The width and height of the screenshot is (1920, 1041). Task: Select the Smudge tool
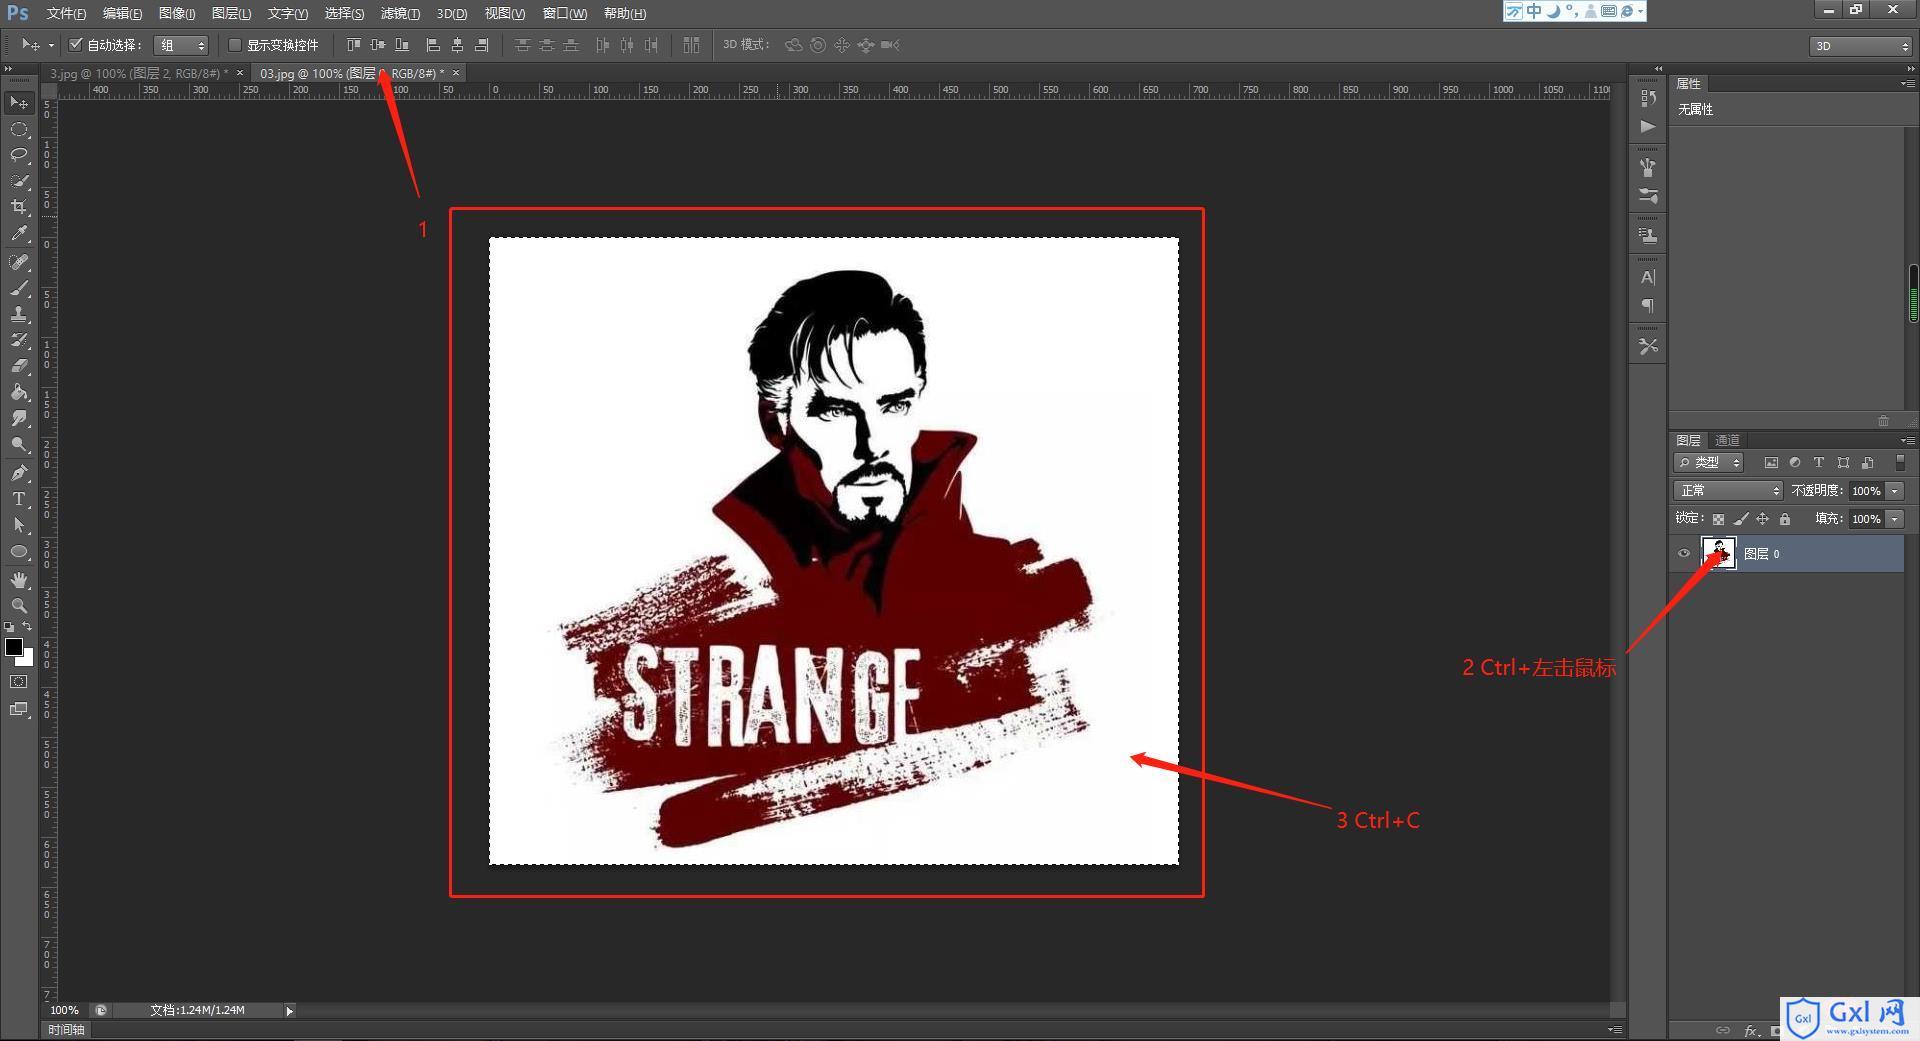pos(19,418)
